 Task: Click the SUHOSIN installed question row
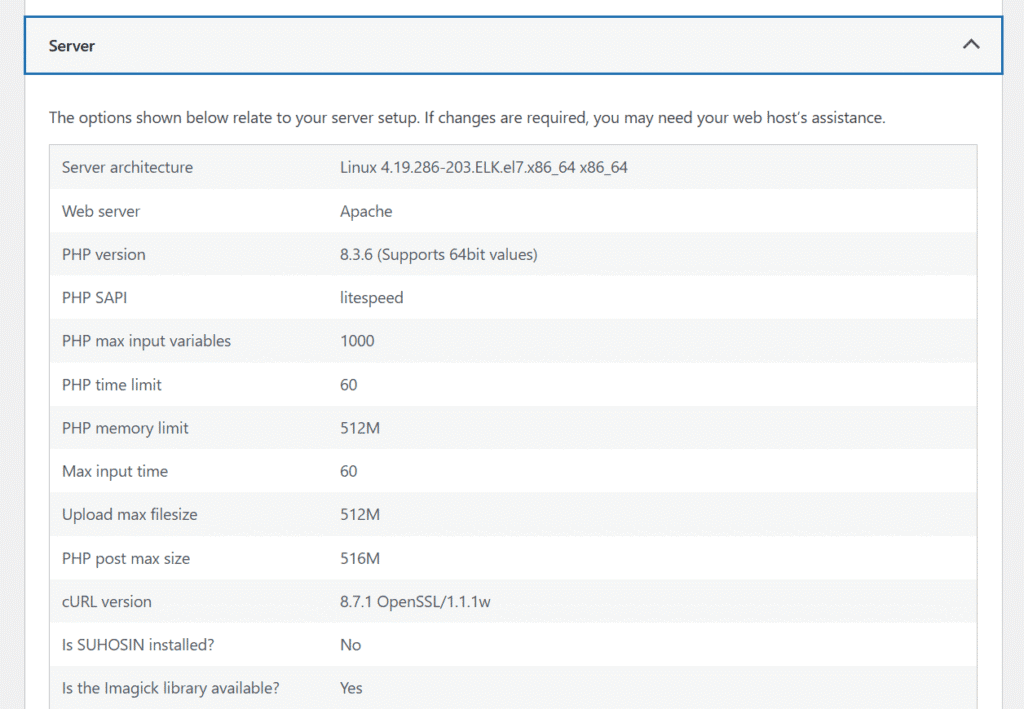[x=400, y=644]
